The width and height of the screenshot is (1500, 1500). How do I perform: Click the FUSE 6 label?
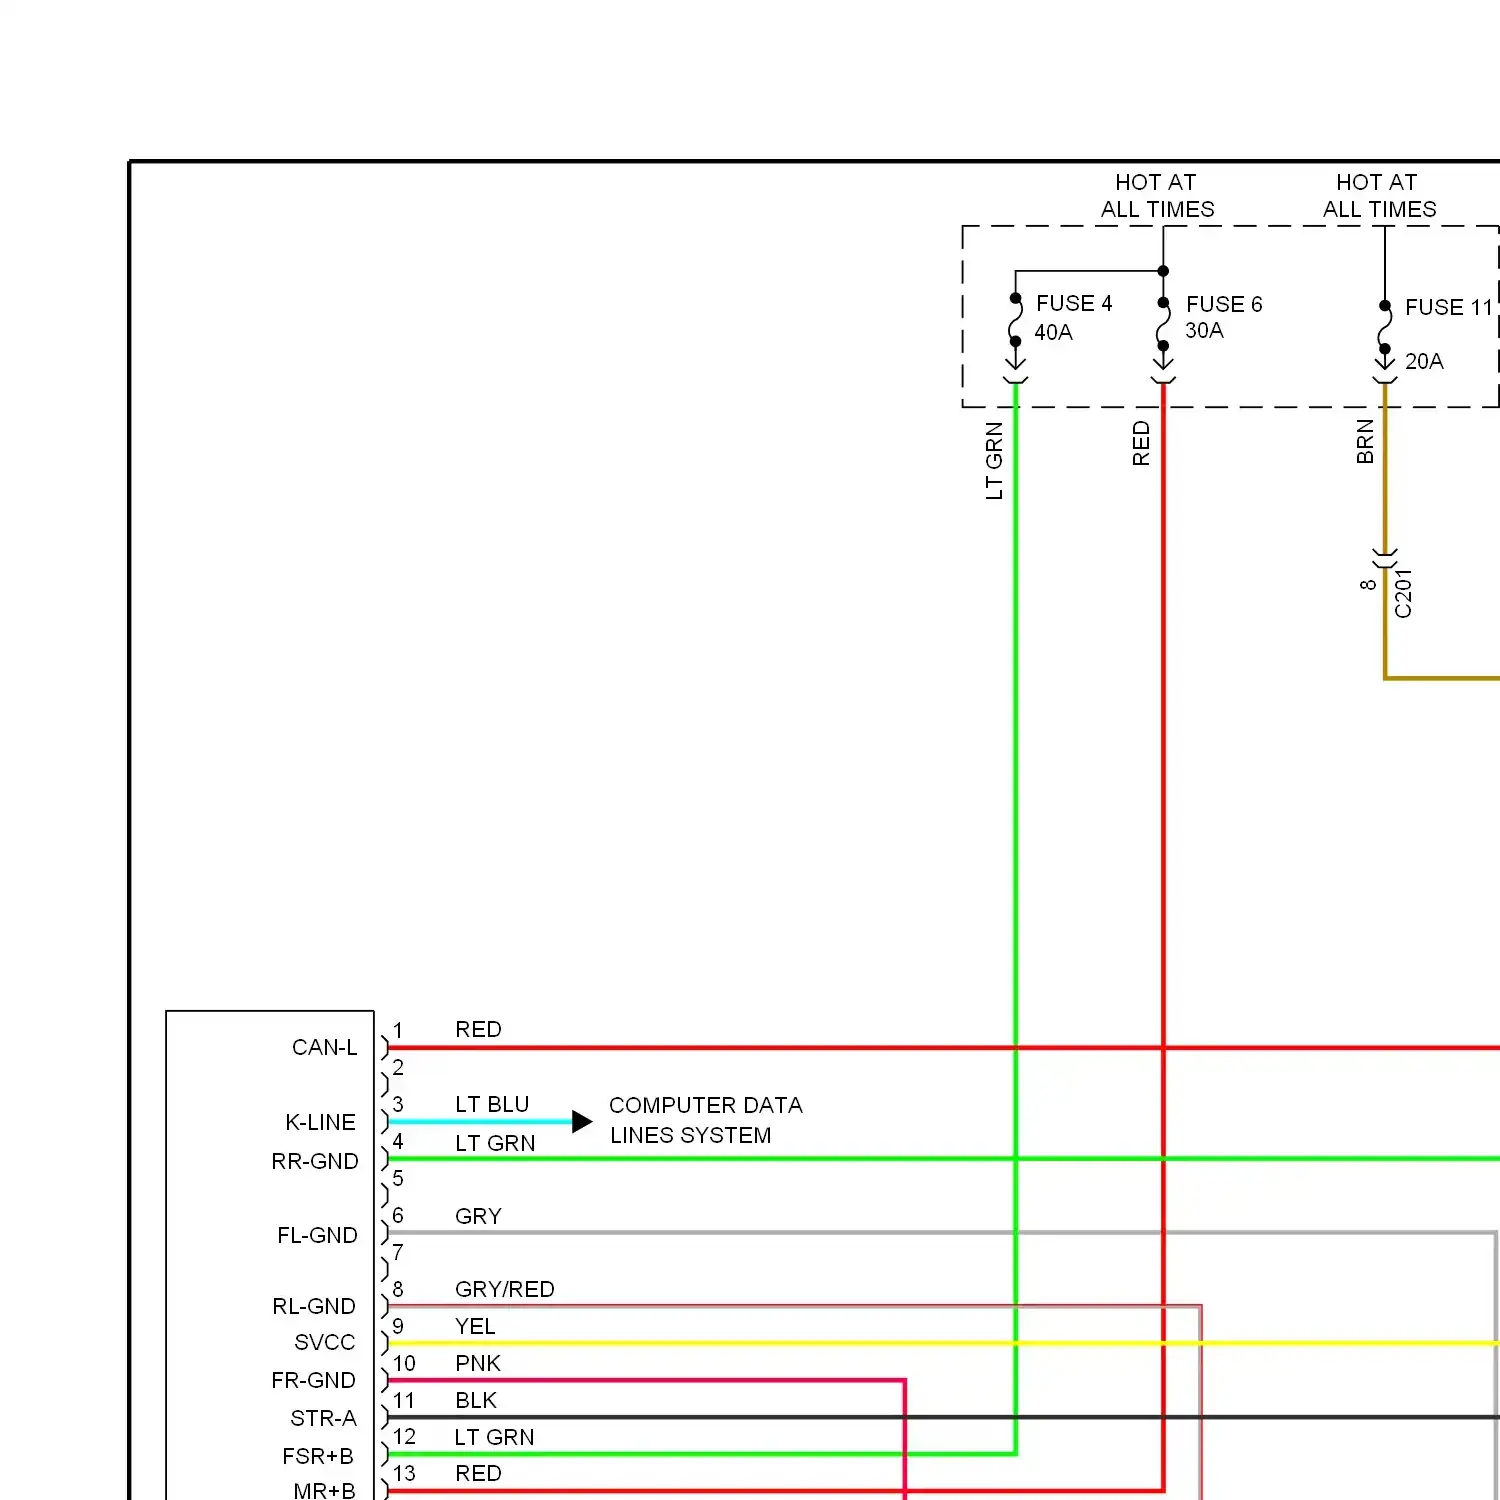coord(1224,304)
